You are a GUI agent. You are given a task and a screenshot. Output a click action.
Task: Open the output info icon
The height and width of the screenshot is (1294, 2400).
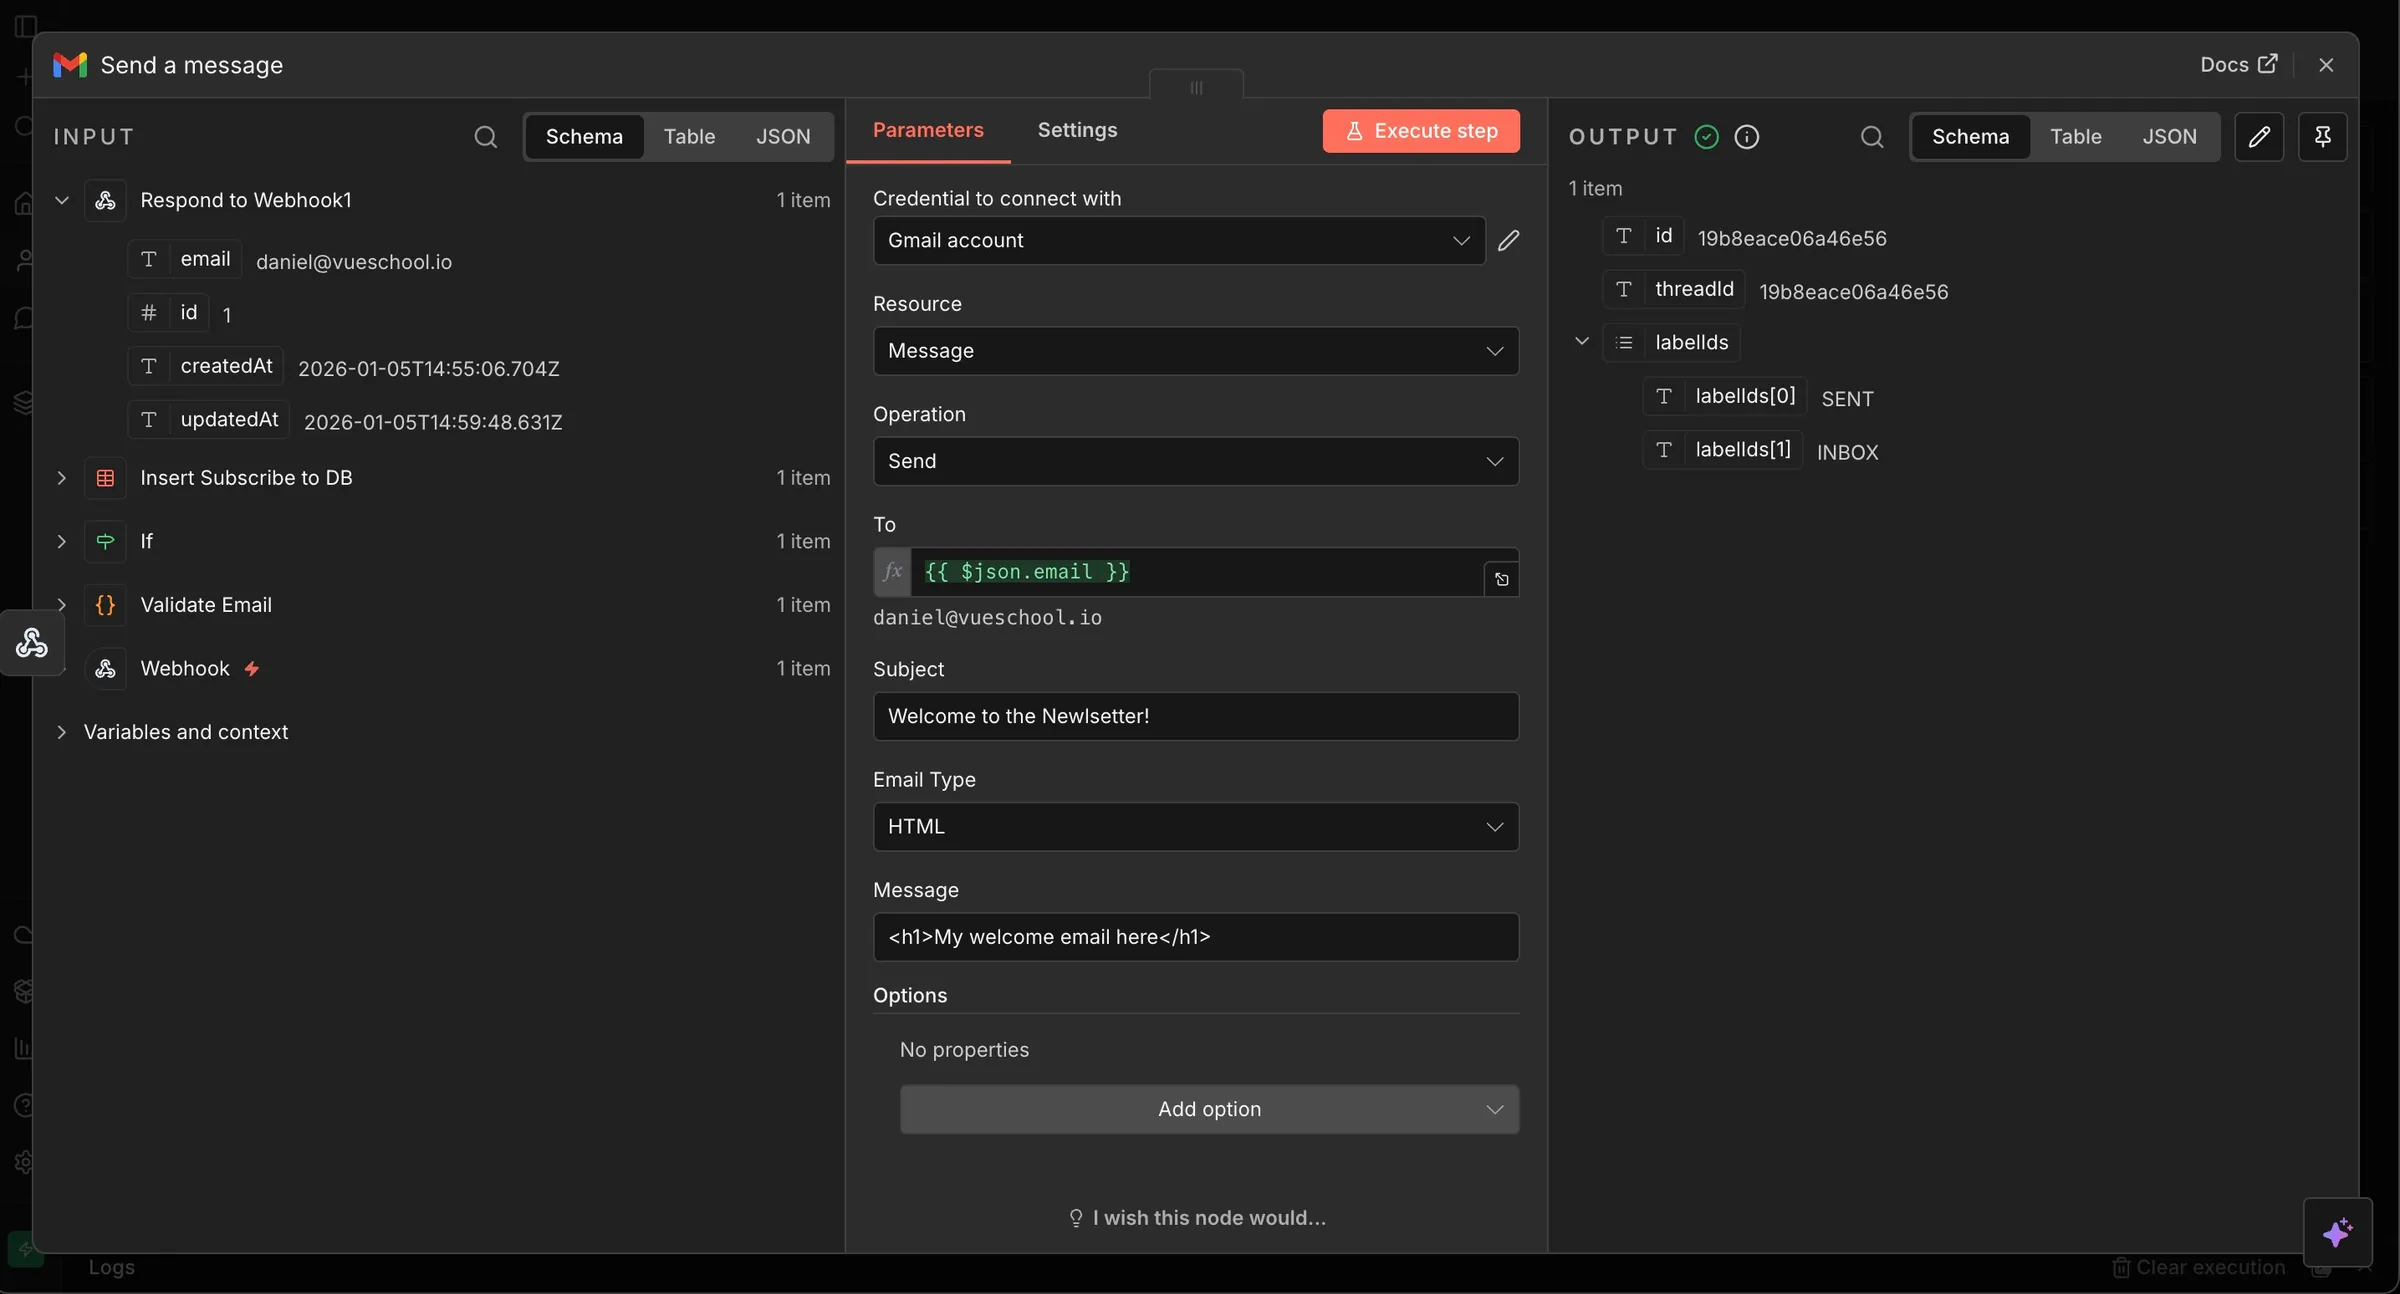[1747, 137]
